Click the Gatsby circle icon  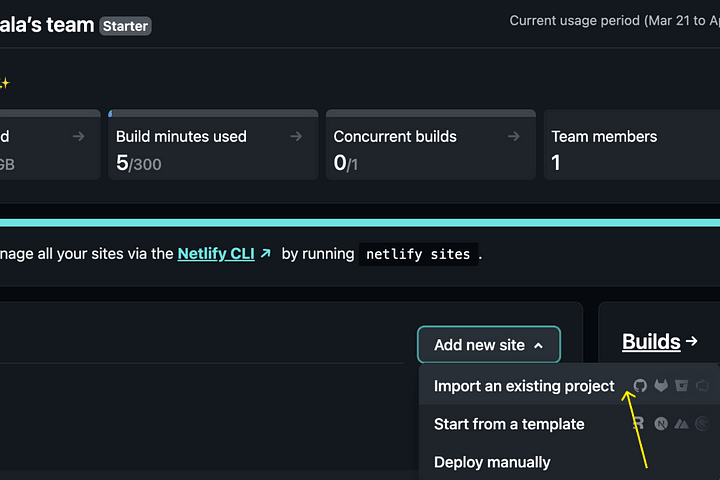703,424
